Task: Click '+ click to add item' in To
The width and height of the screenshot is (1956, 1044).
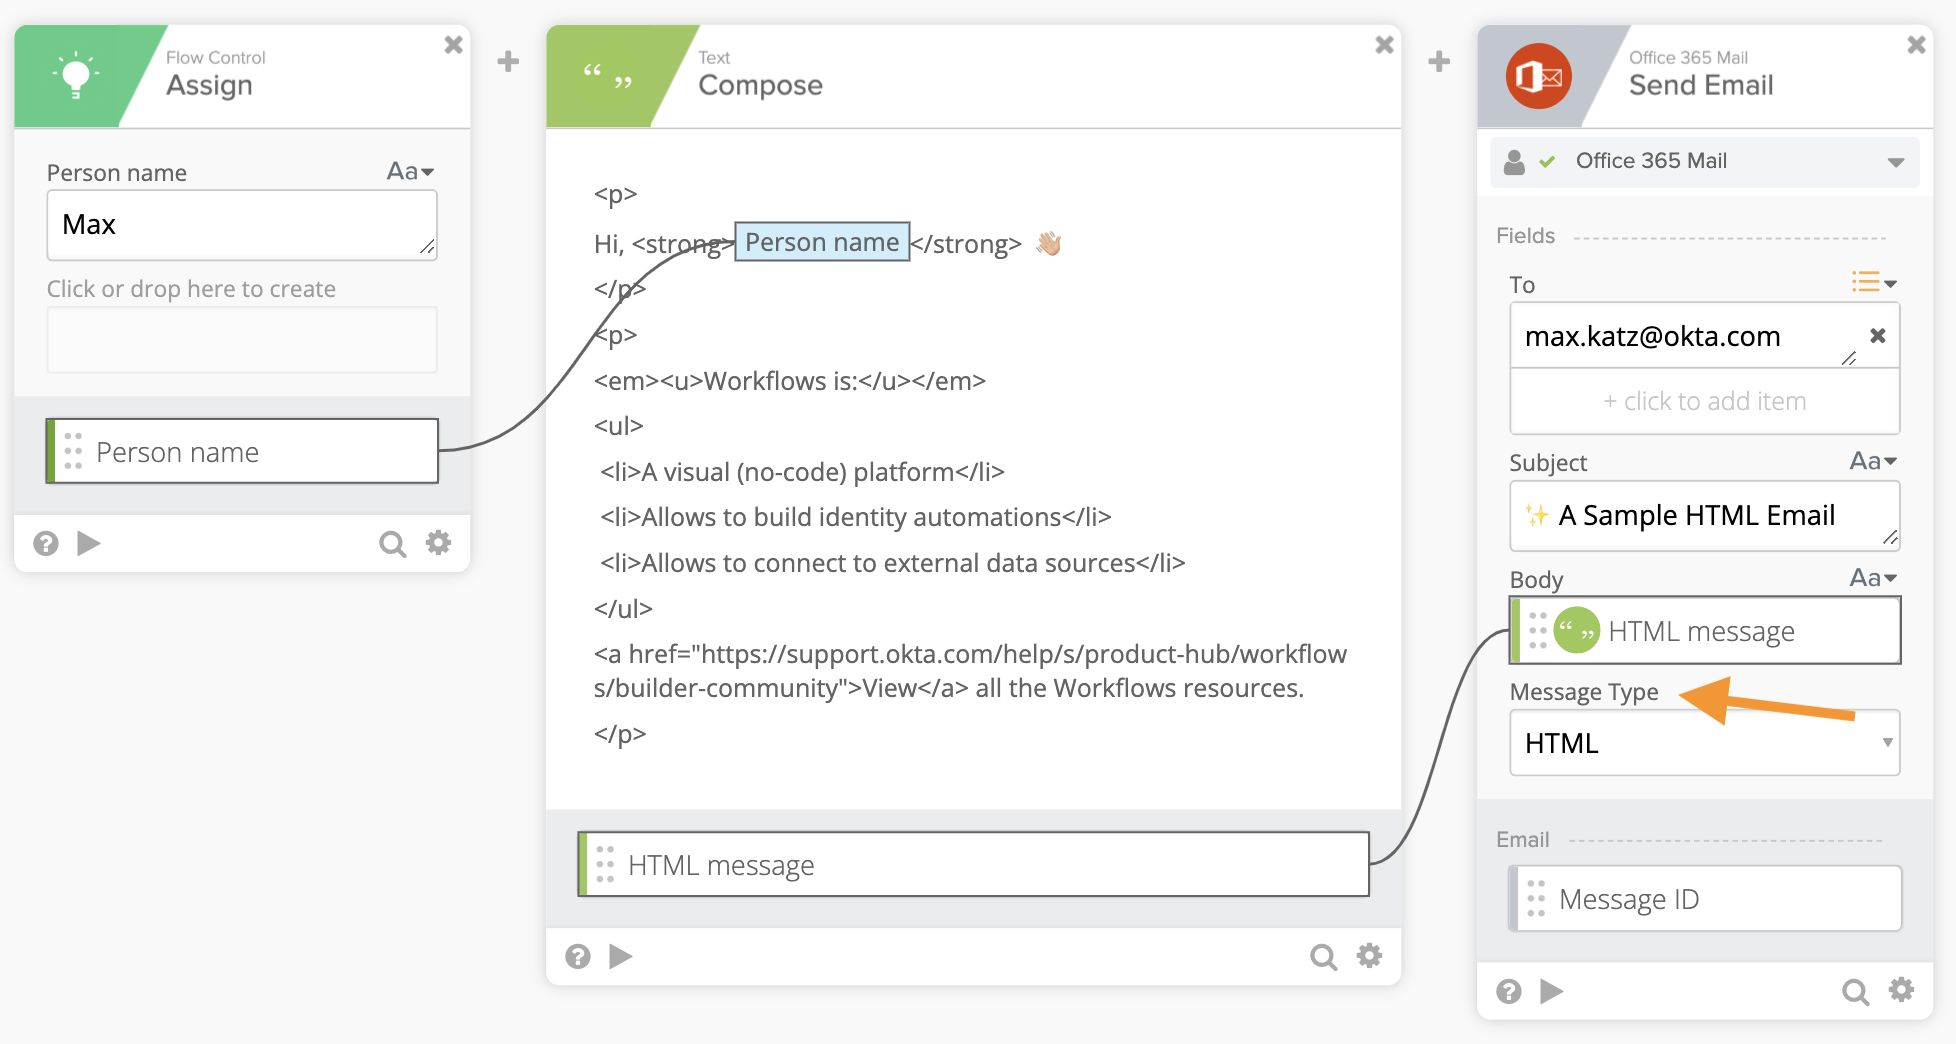Action: (x=1704, y=401)
